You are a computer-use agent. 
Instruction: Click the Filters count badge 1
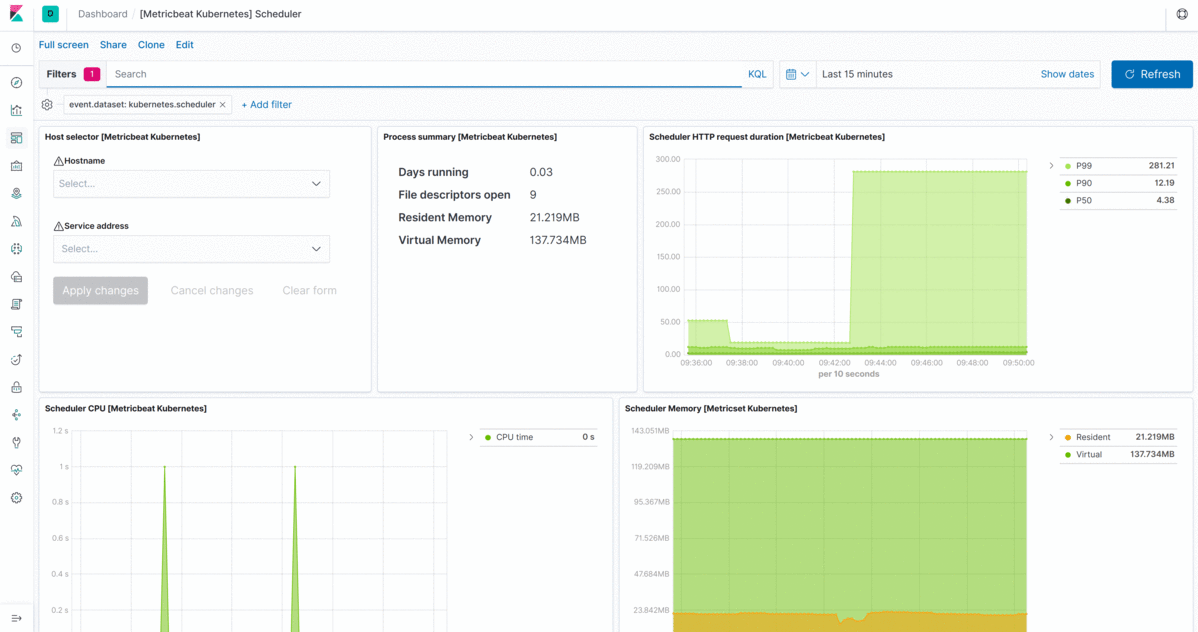pyautogui.click(x=92, y=74)
